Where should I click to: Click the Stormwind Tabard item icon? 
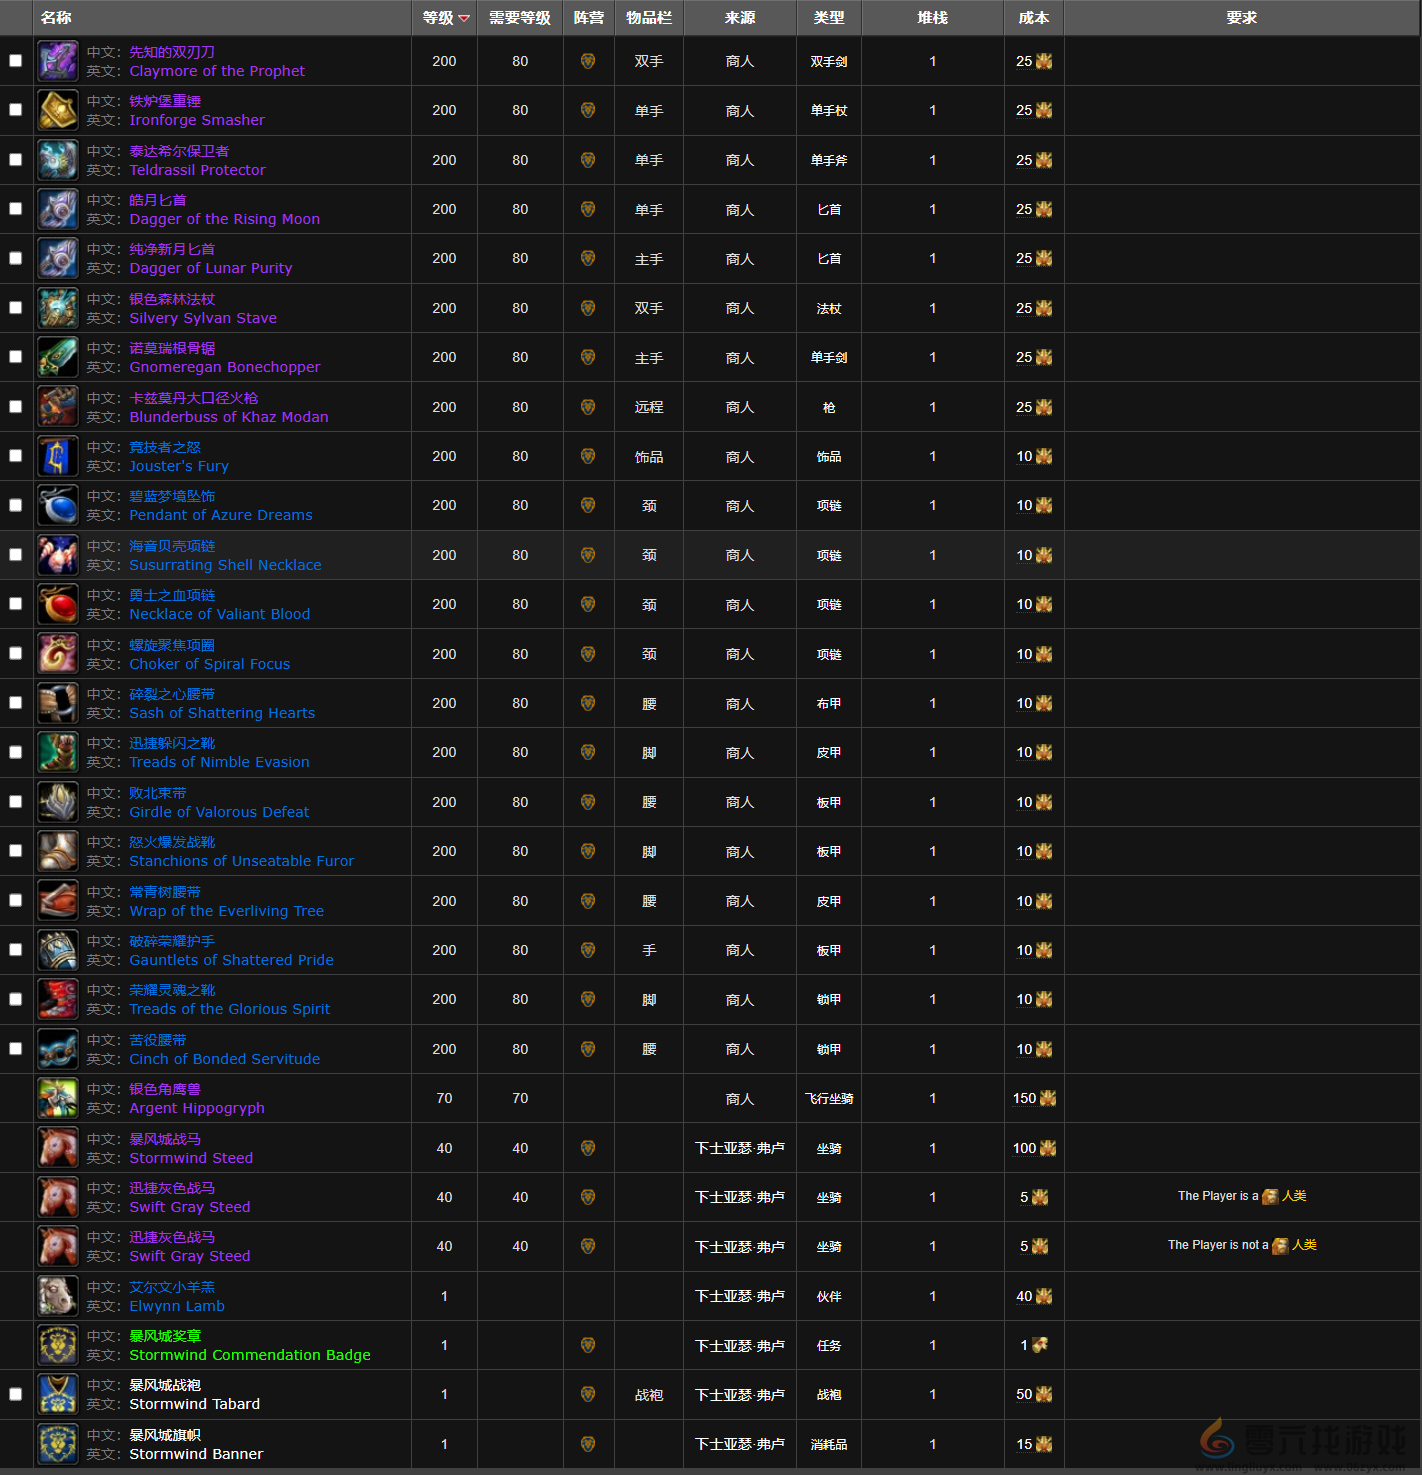tap(58, 1394)
